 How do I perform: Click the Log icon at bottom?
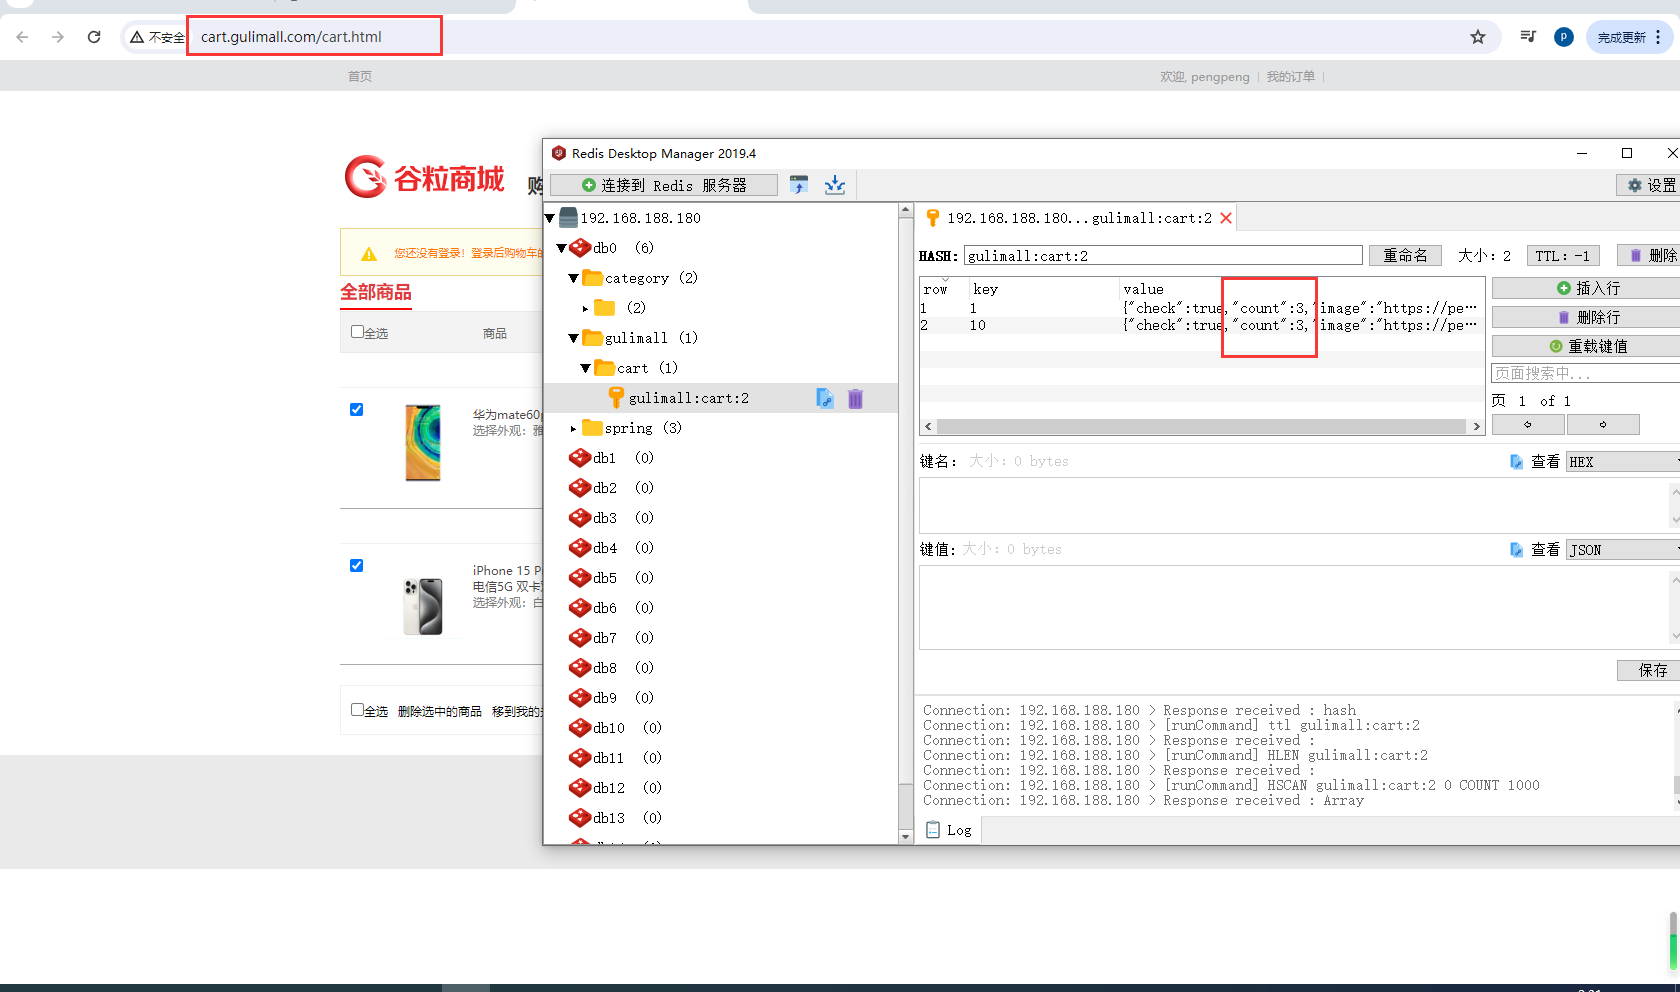[933, 830]
